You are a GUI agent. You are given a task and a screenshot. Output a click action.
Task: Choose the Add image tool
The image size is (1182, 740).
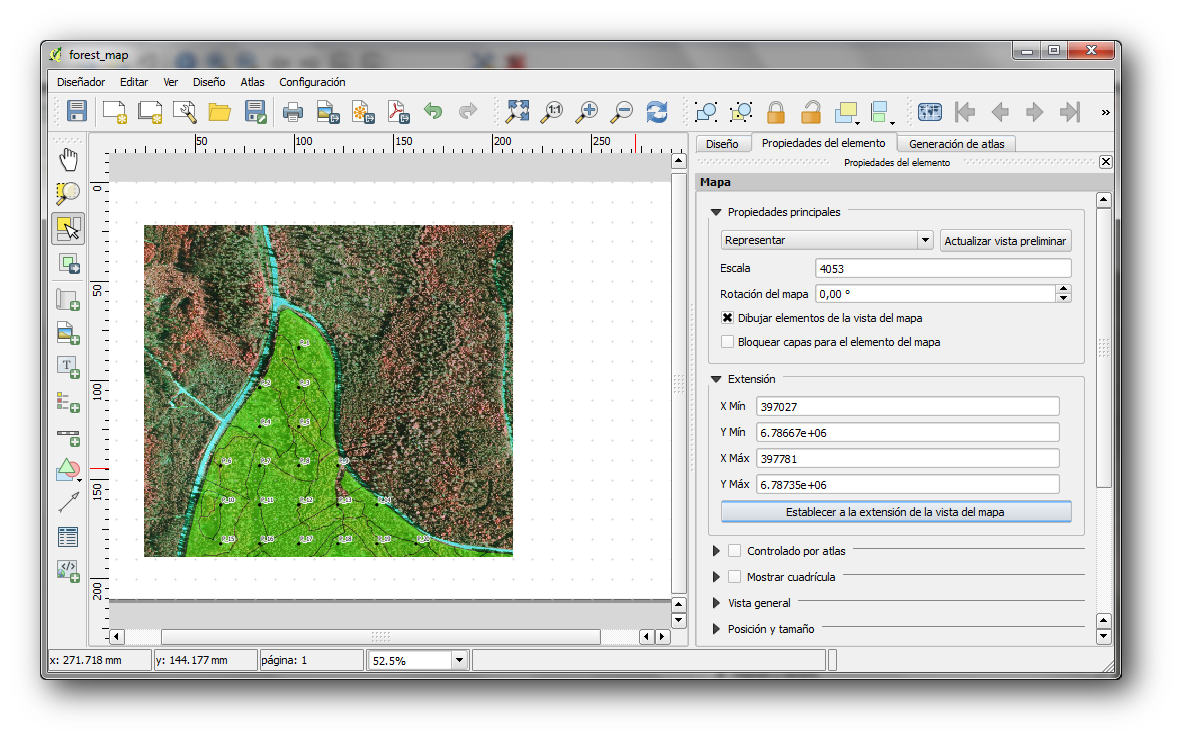click(68, 333)
